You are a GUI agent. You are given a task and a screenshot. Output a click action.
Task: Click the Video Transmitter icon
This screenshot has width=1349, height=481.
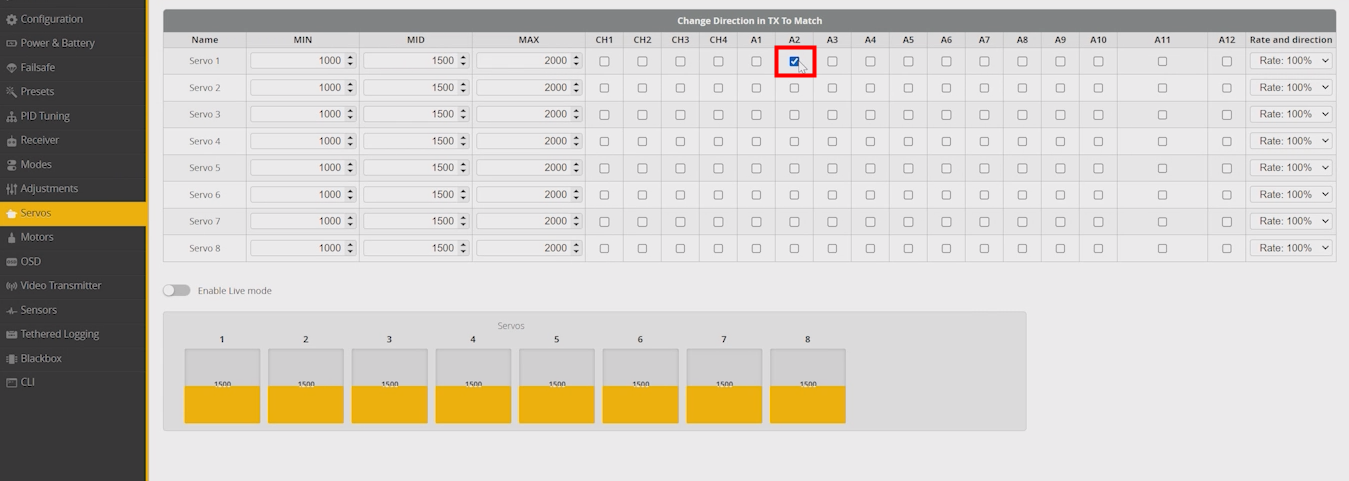[12, 286]
